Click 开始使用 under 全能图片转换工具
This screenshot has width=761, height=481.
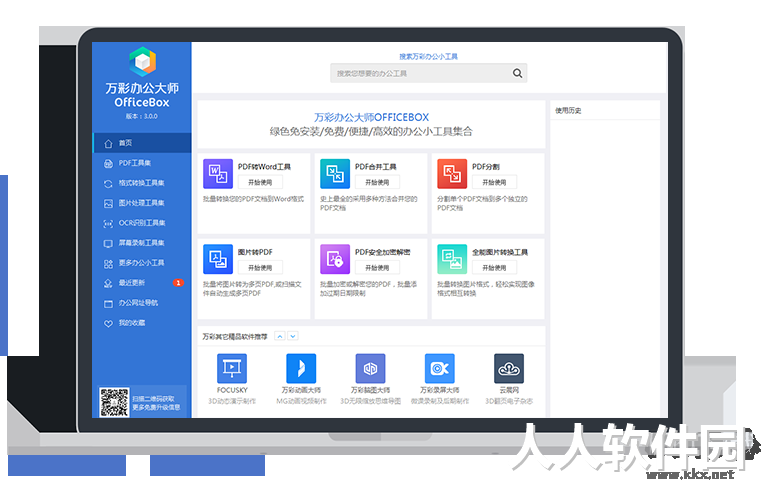click(494, 268)
